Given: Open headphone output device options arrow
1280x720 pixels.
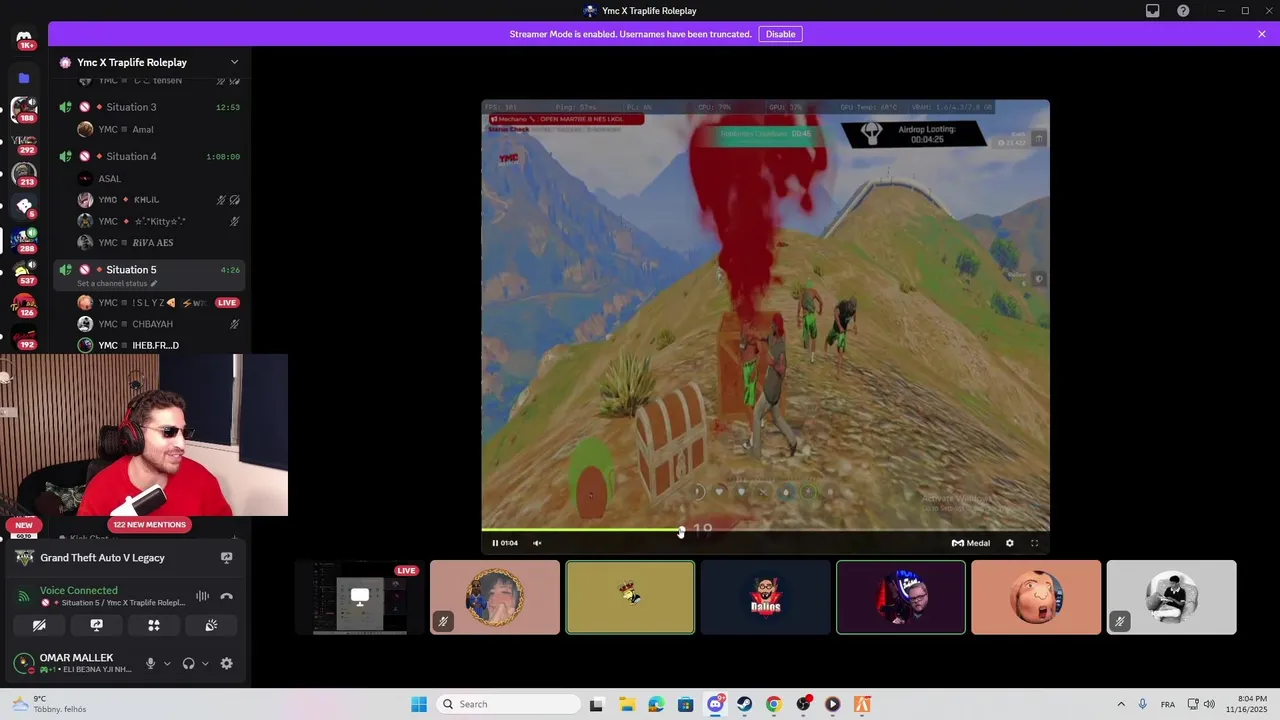Looking at the screenshot, I should click(205, 663).
